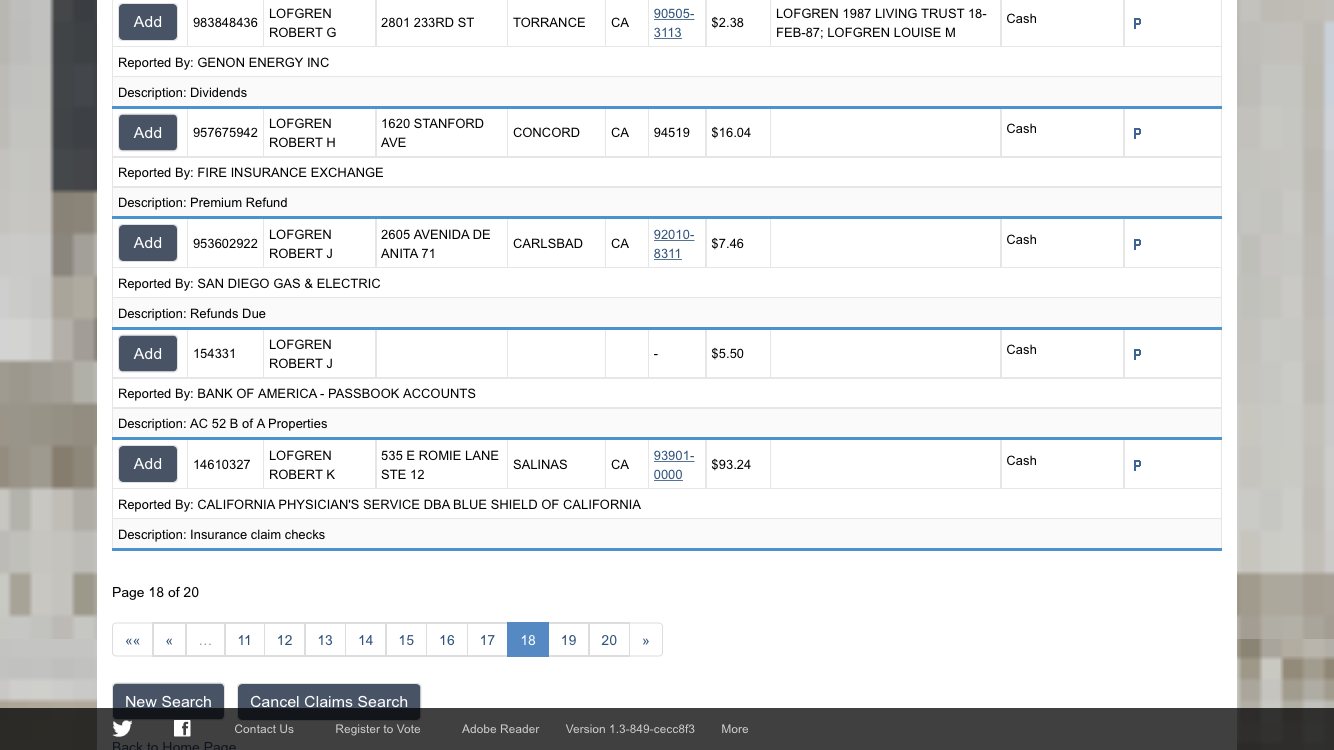Go to previous results page («)
The height and width of the screenshot is (750, 1334).
pyautogui.click(x=169, y=640)
